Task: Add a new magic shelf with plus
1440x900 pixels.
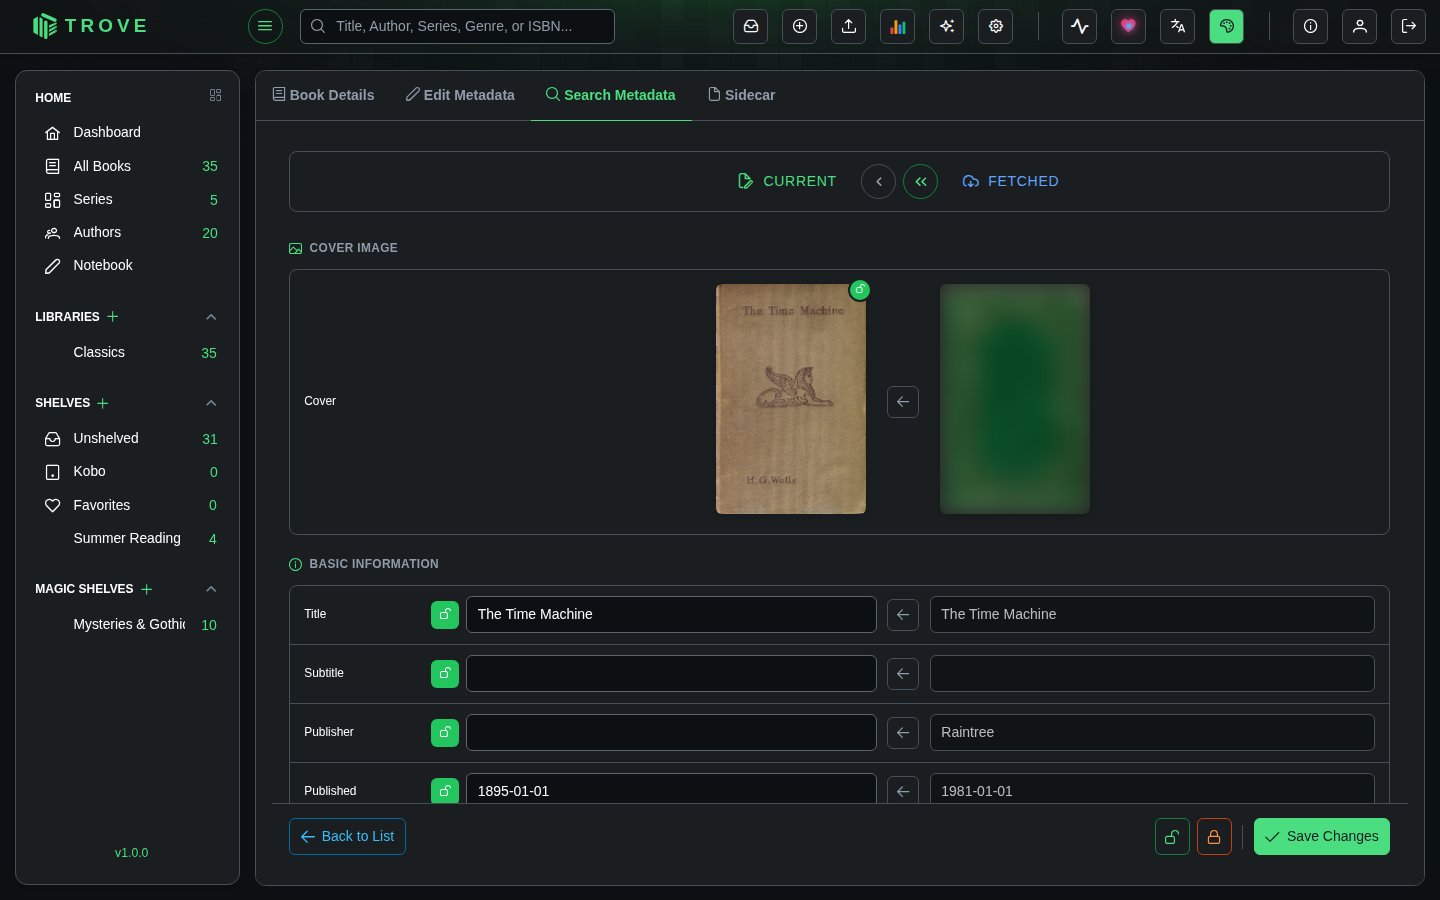Action: [147, 589]
